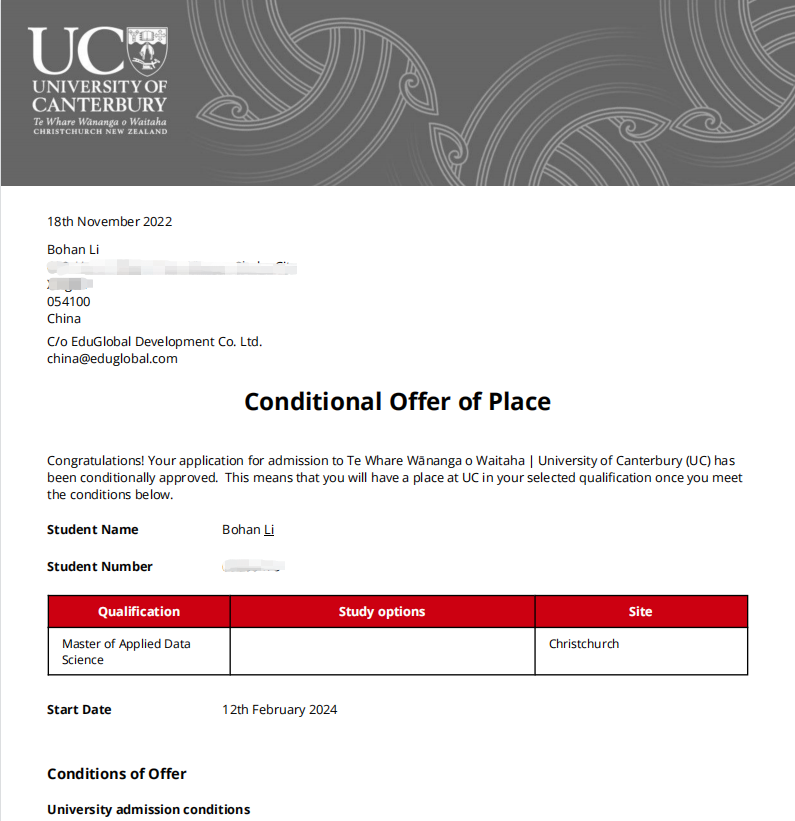Click the crest shield in the UC logo
This screenshot has width=795, height=821.
[x=149, y=50]
